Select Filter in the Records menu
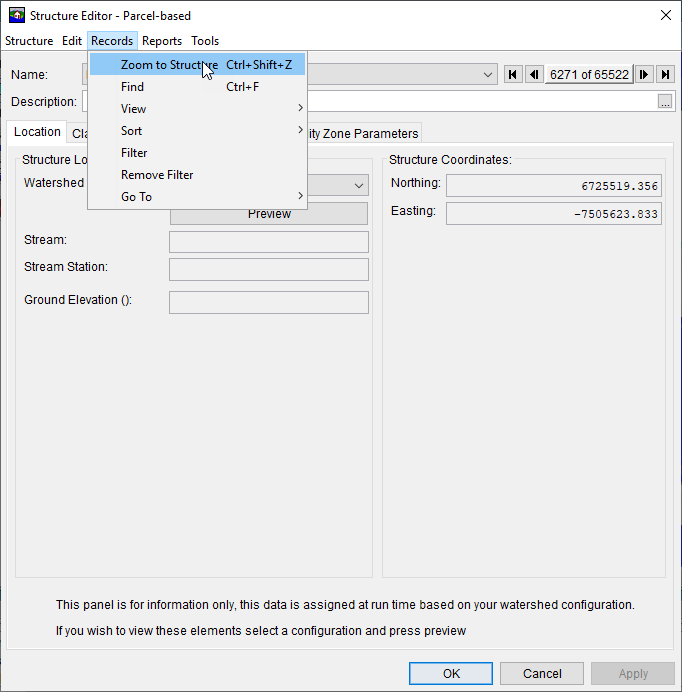 [197, 153]
